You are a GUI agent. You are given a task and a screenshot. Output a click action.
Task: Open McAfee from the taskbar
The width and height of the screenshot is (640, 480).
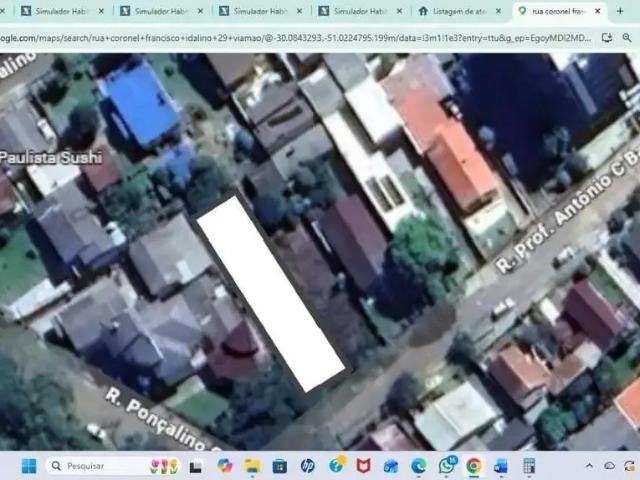point(363,466)
